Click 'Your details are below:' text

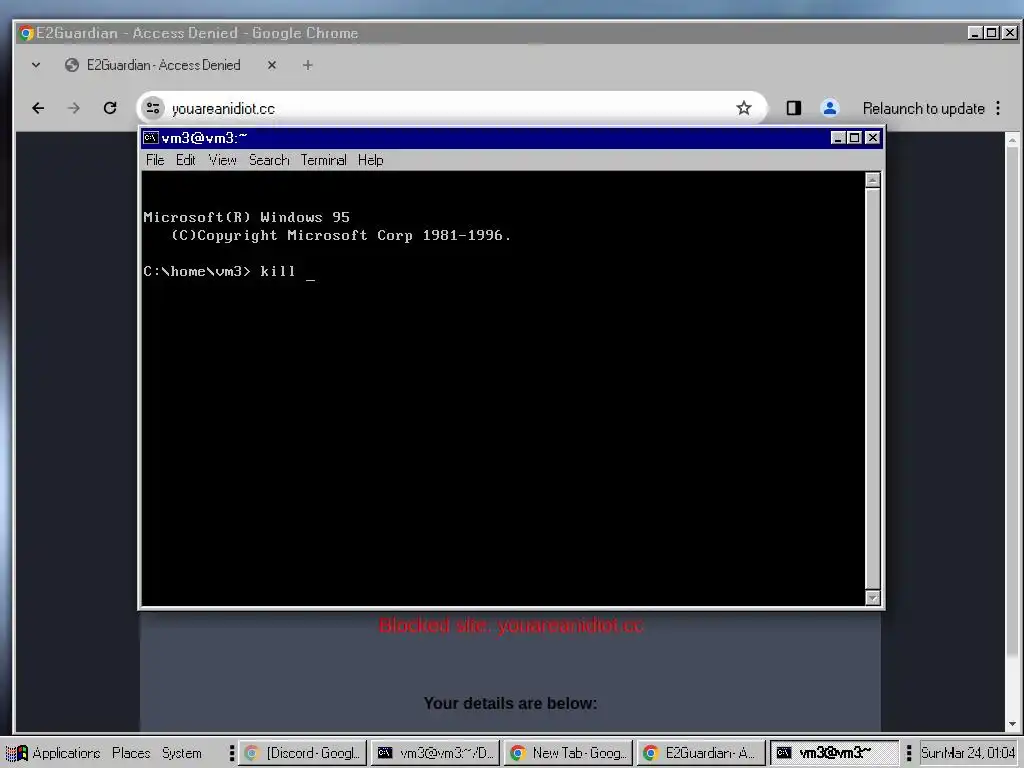coord(510,703)
